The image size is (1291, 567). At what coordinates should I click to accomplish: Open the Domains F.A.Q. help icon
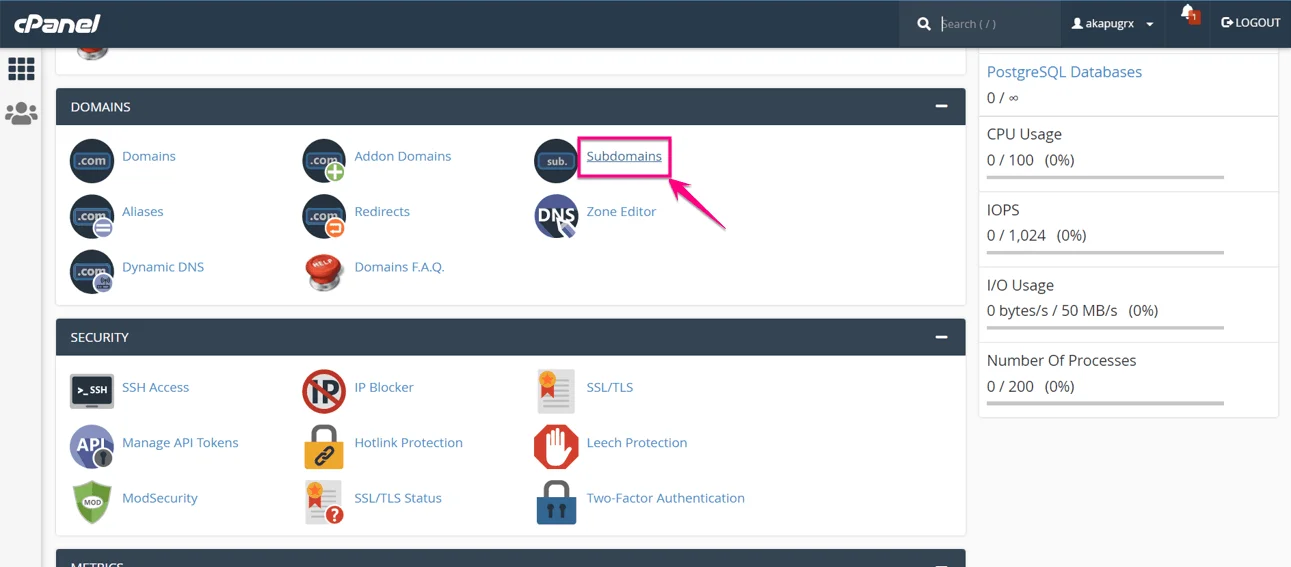tap(324, 271)
